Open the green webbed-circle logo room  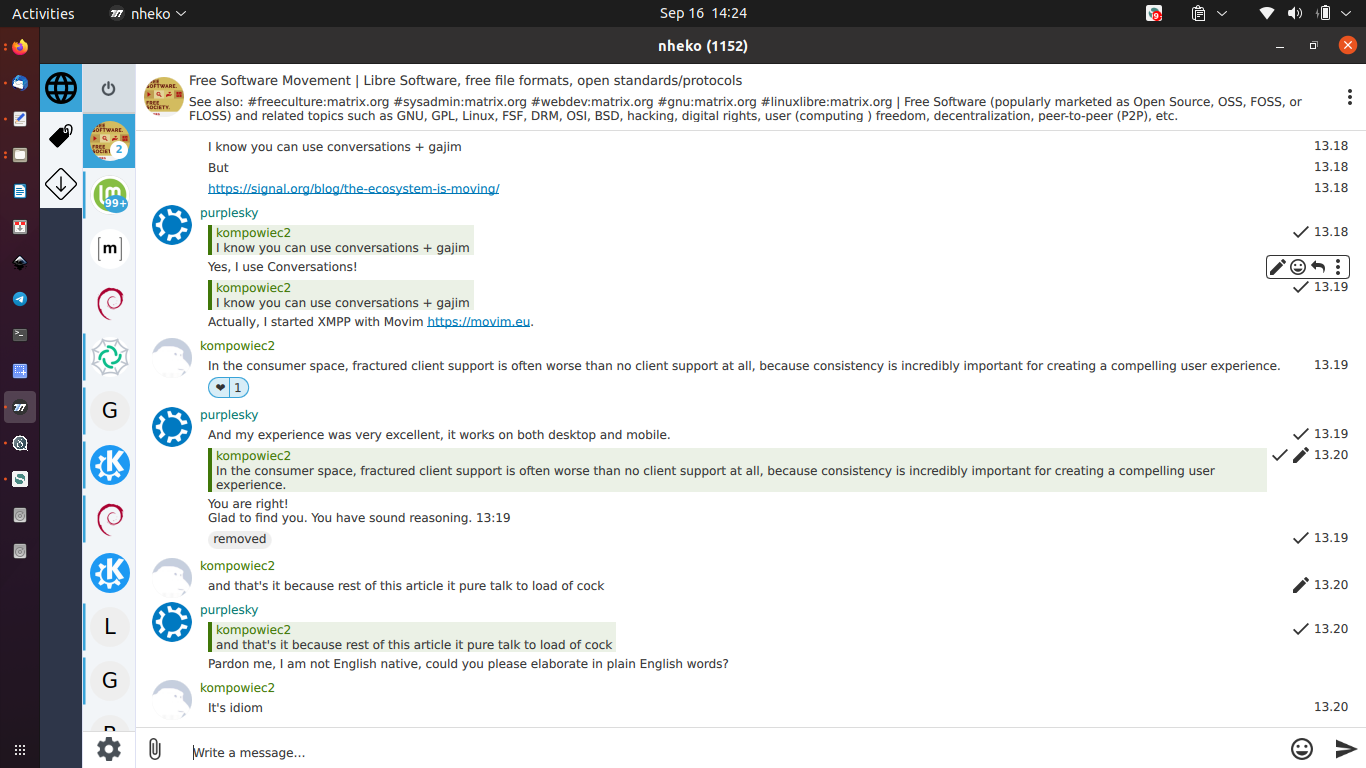pos(110,357)
